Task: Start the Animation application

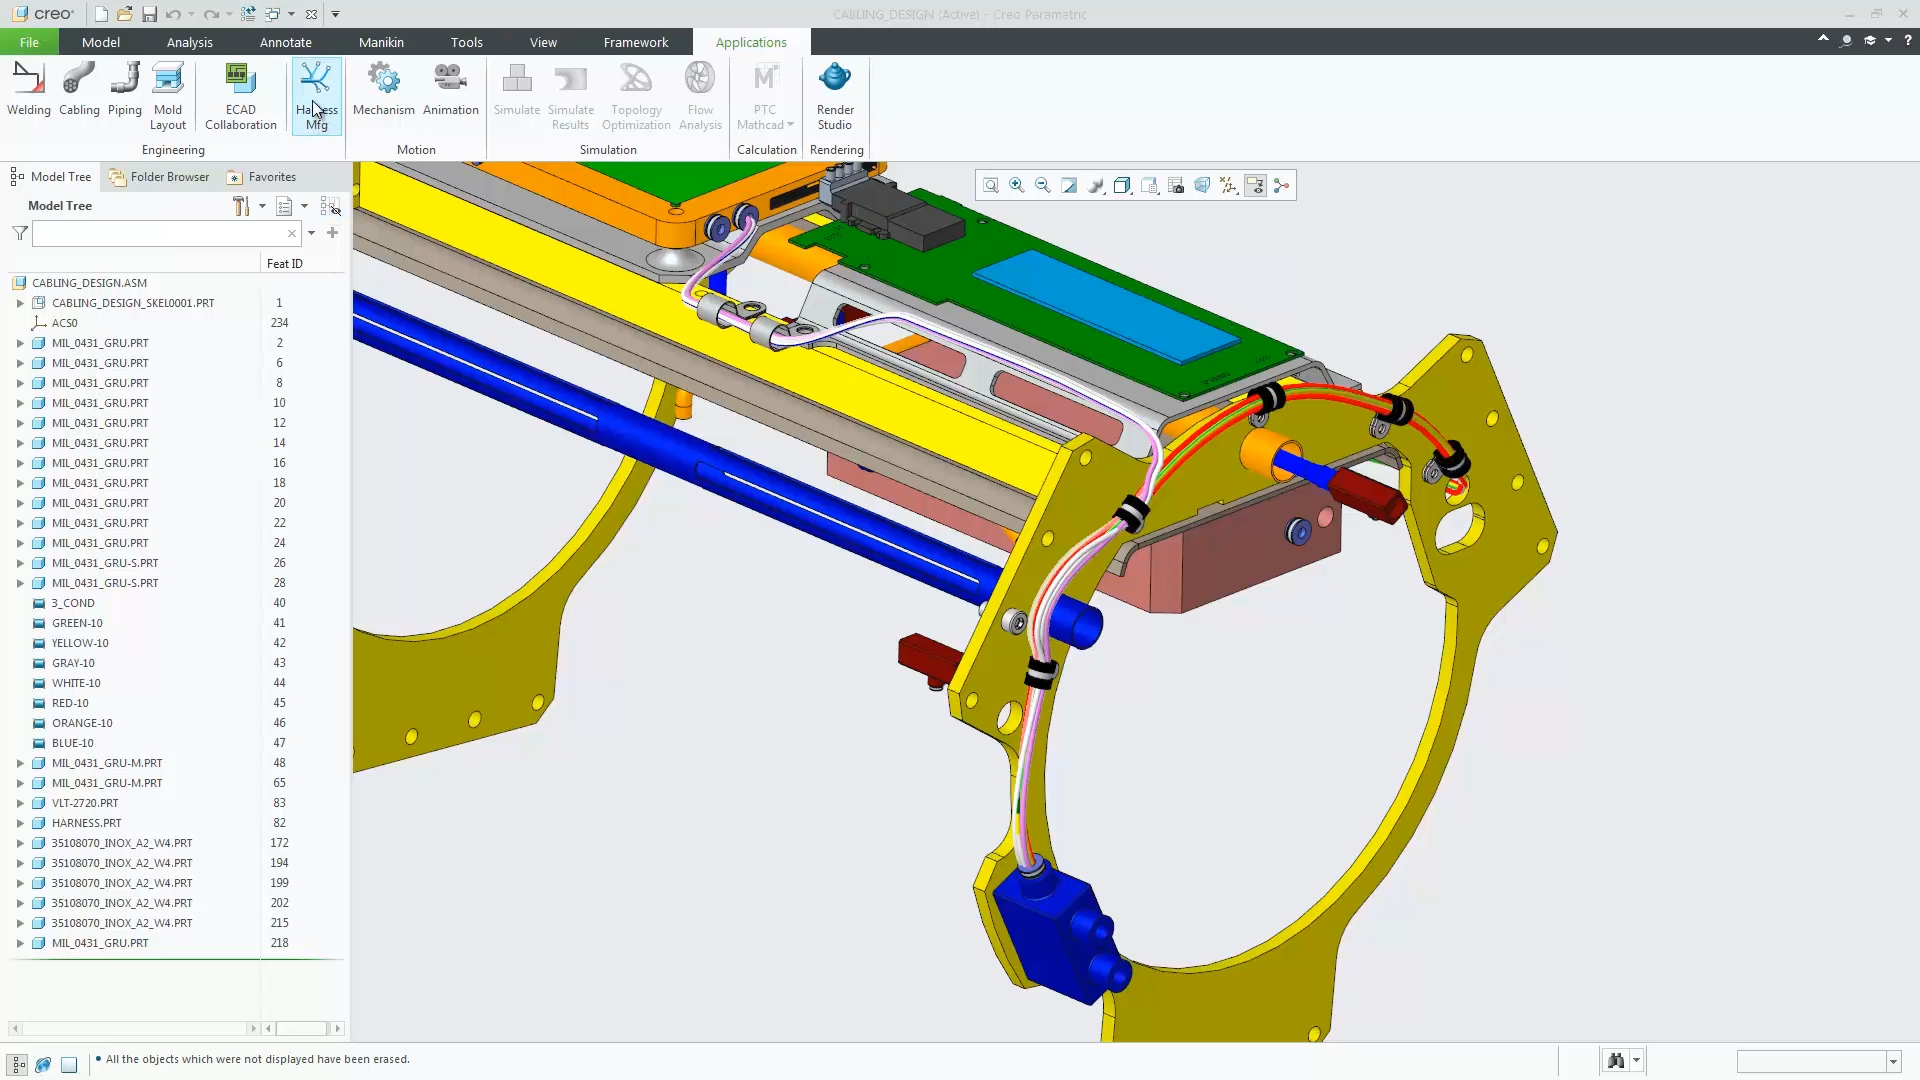Action: 451,90
